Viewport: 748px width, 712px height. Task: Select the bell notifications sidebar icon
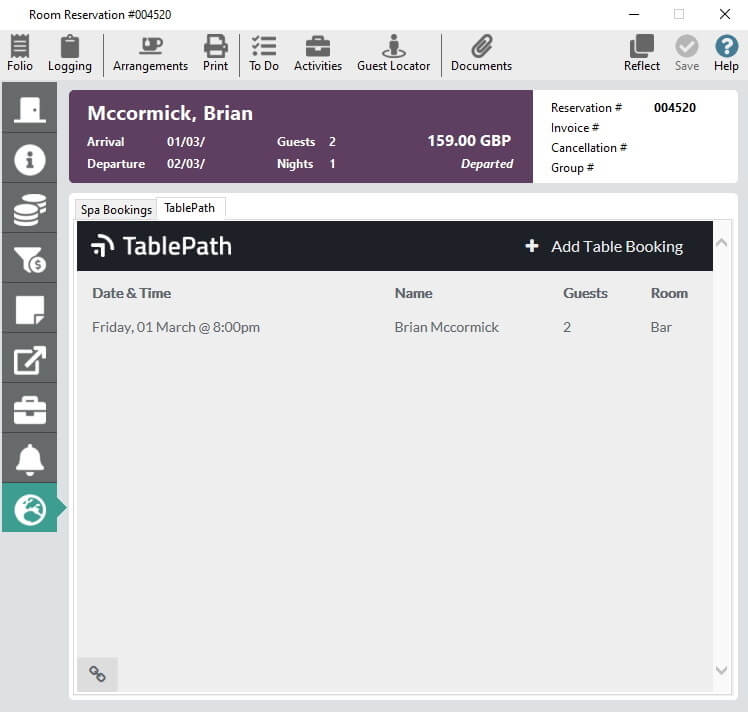(x=30, y=459)
